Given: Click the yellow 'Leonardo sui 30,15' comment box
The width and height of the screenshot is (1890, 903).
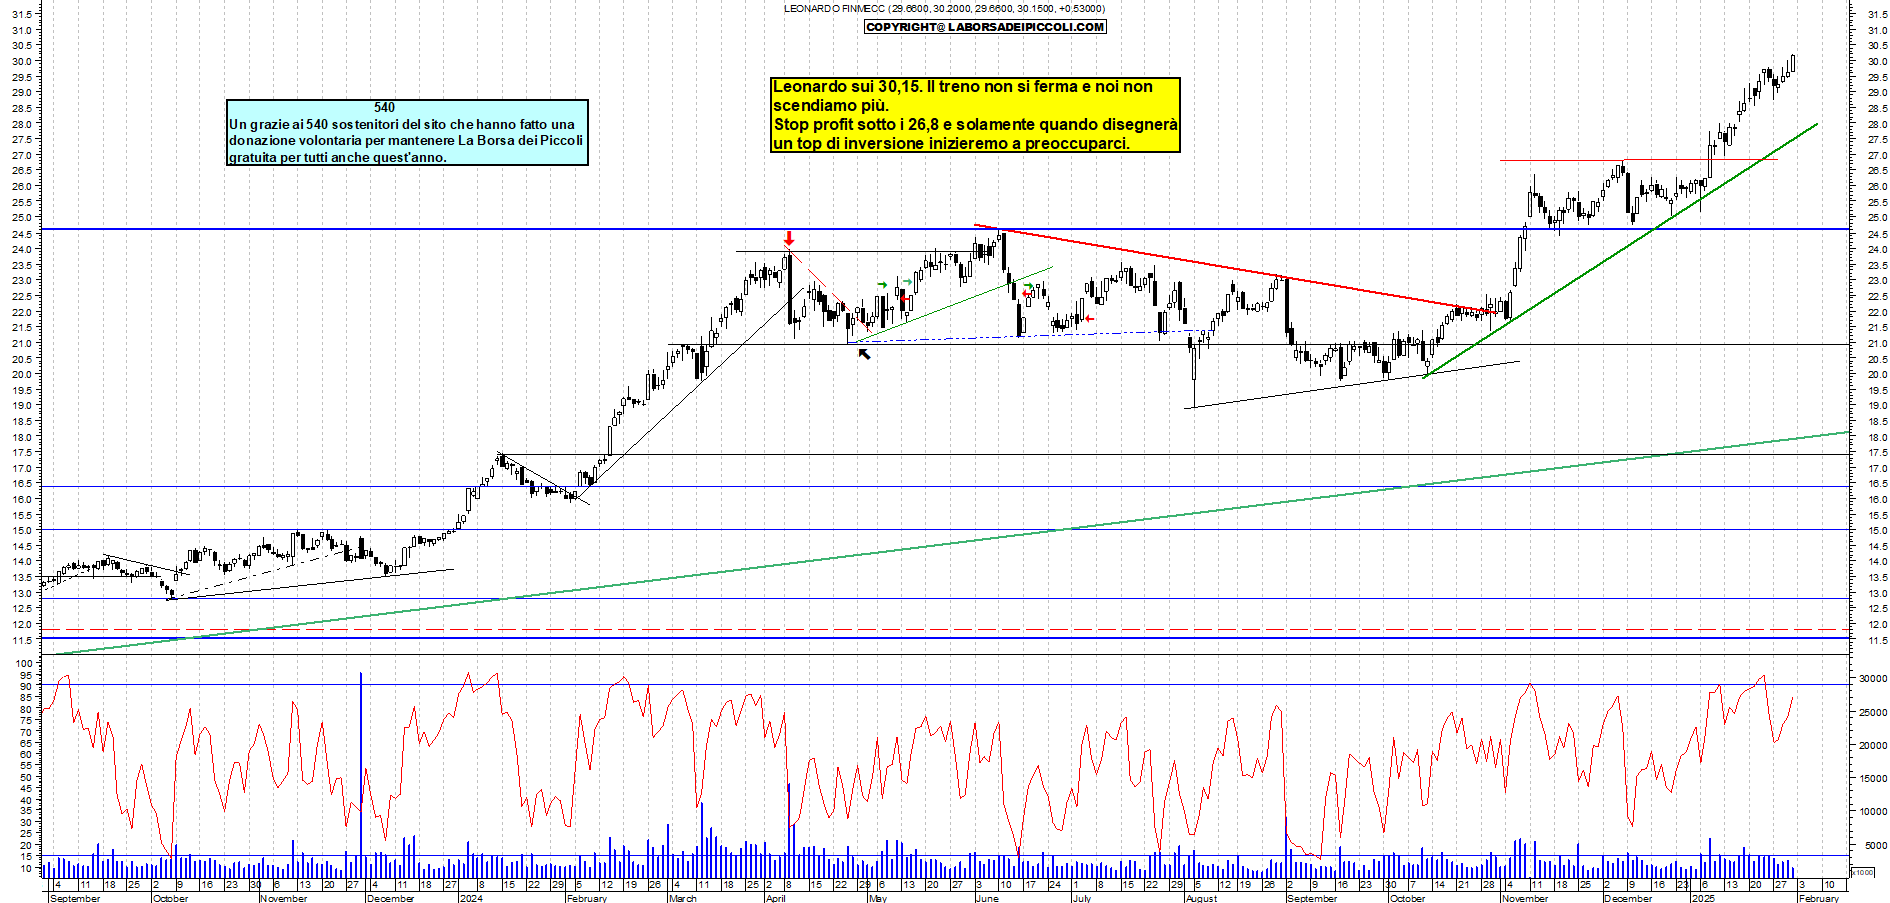Looking at the screenshot, I should (975, 115).
